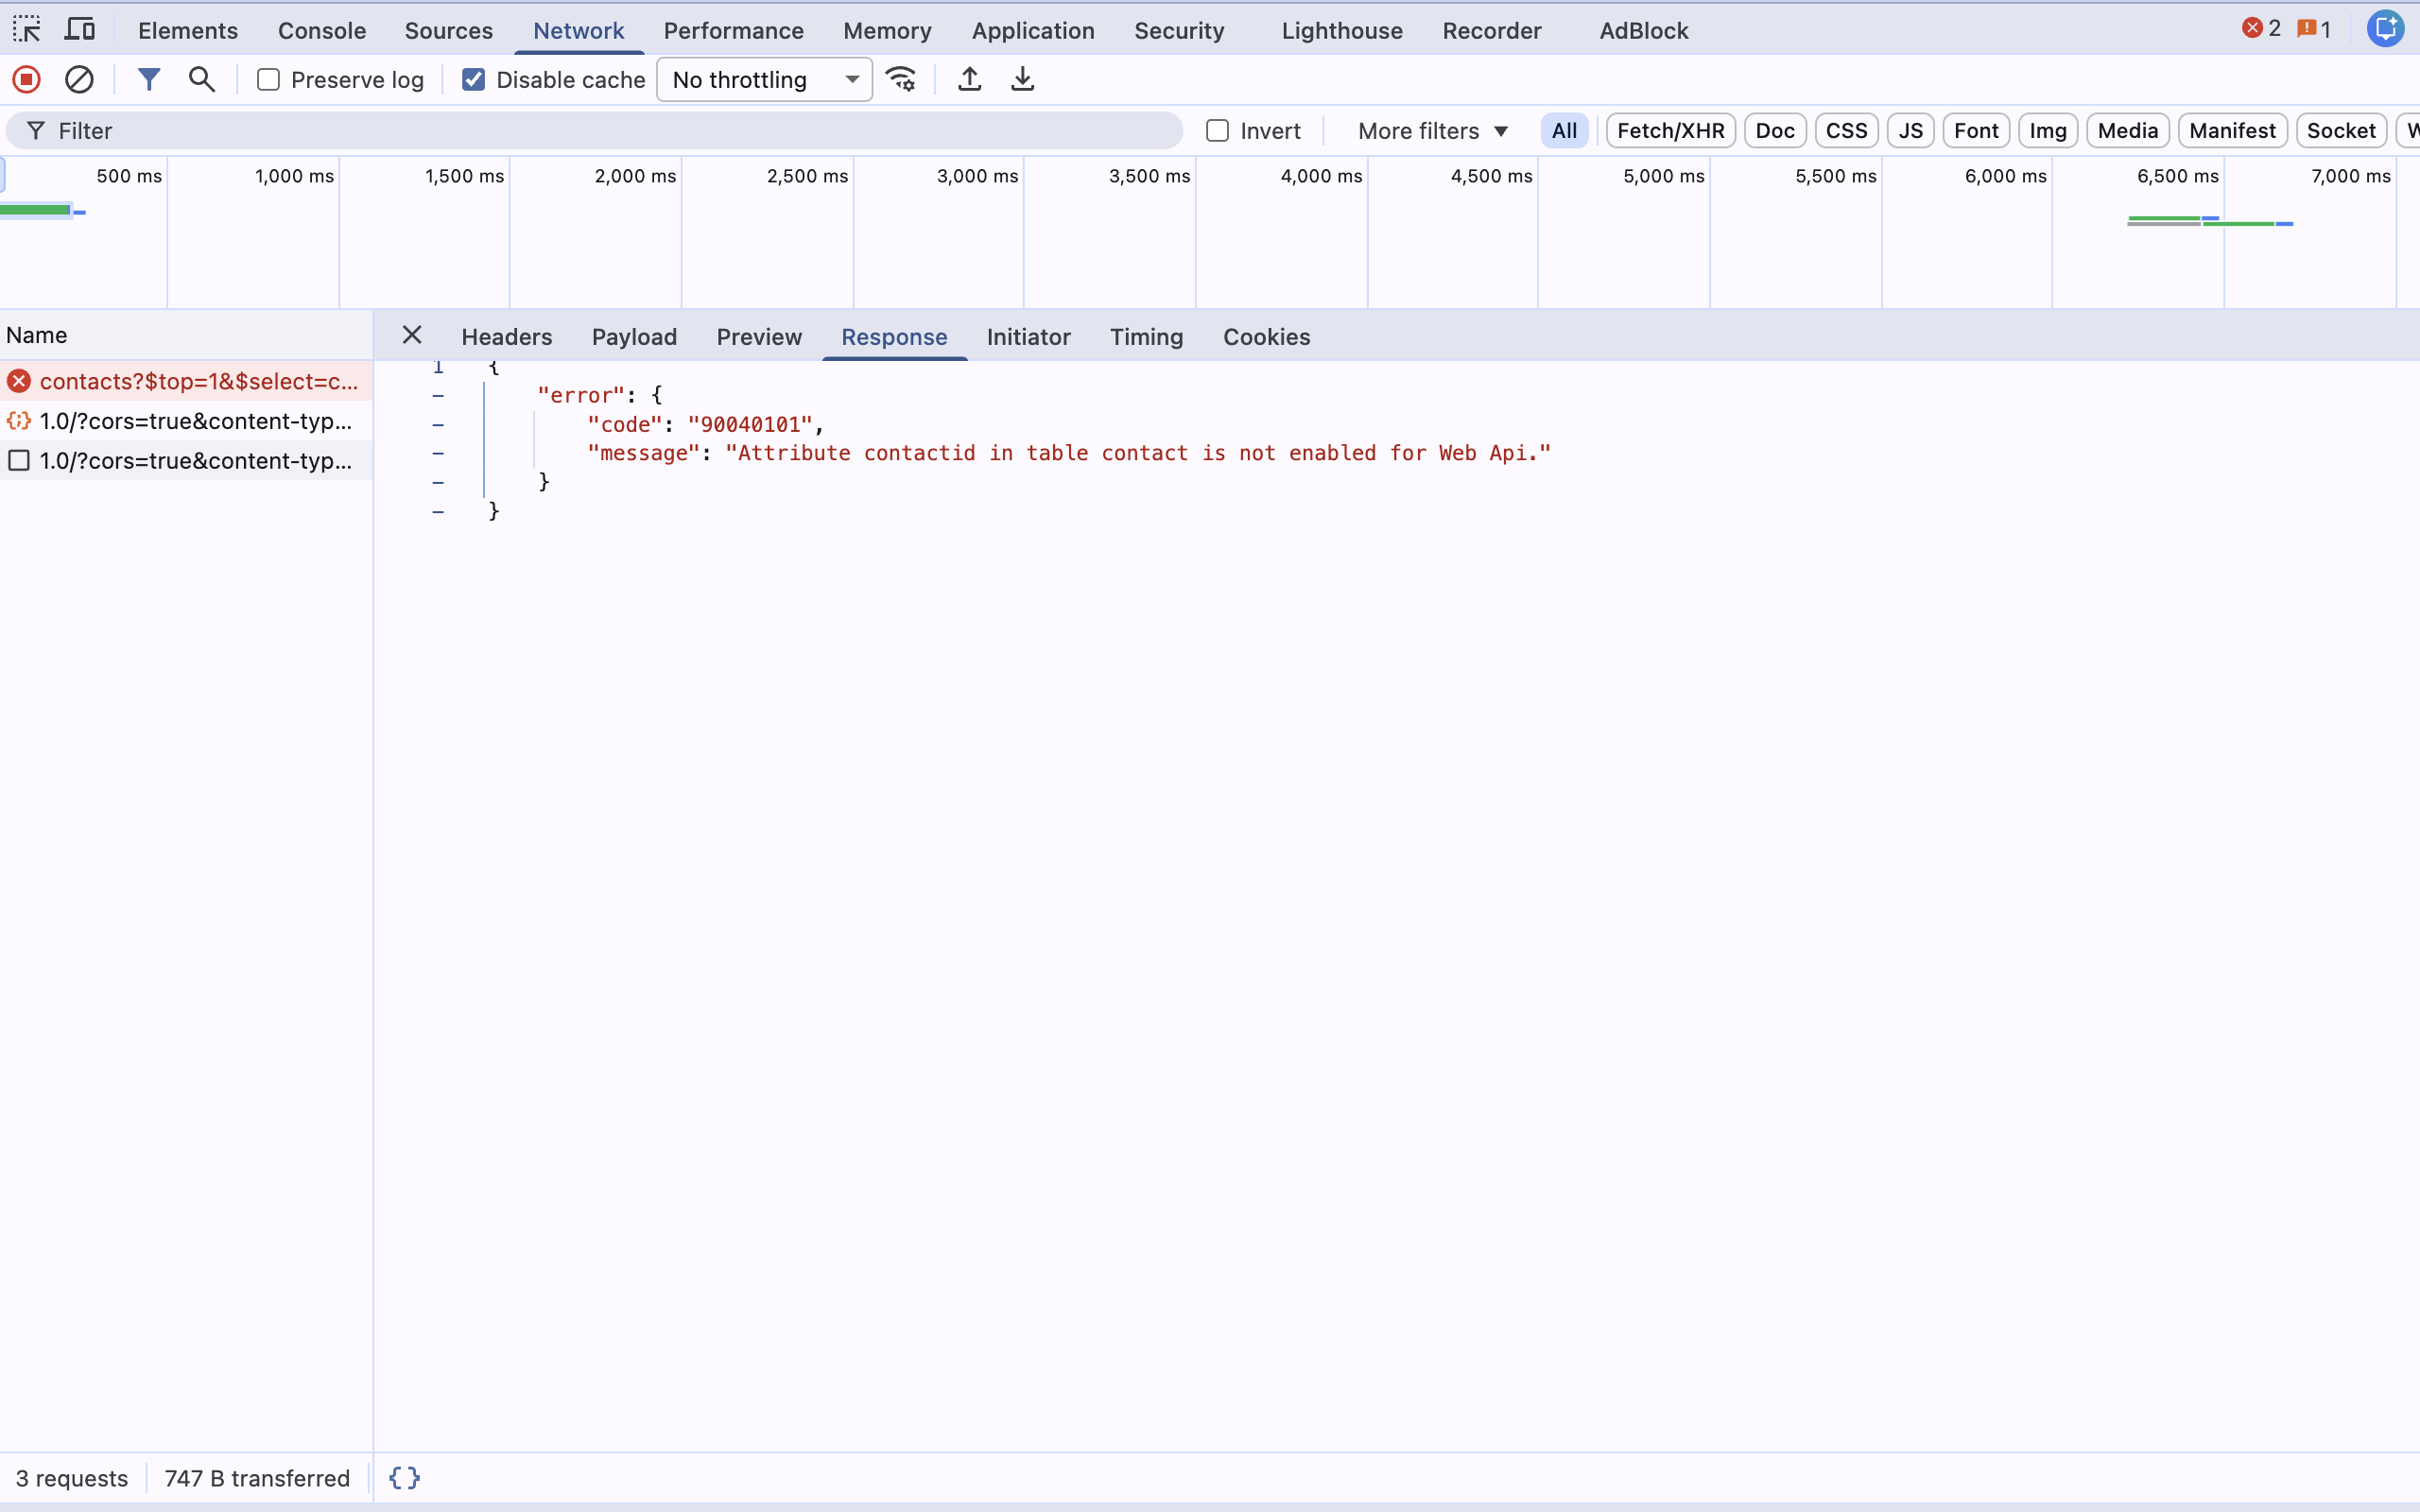Filter by JS requests
The height and width of the screenshot is (1512, 2420).
[1910, 131]
